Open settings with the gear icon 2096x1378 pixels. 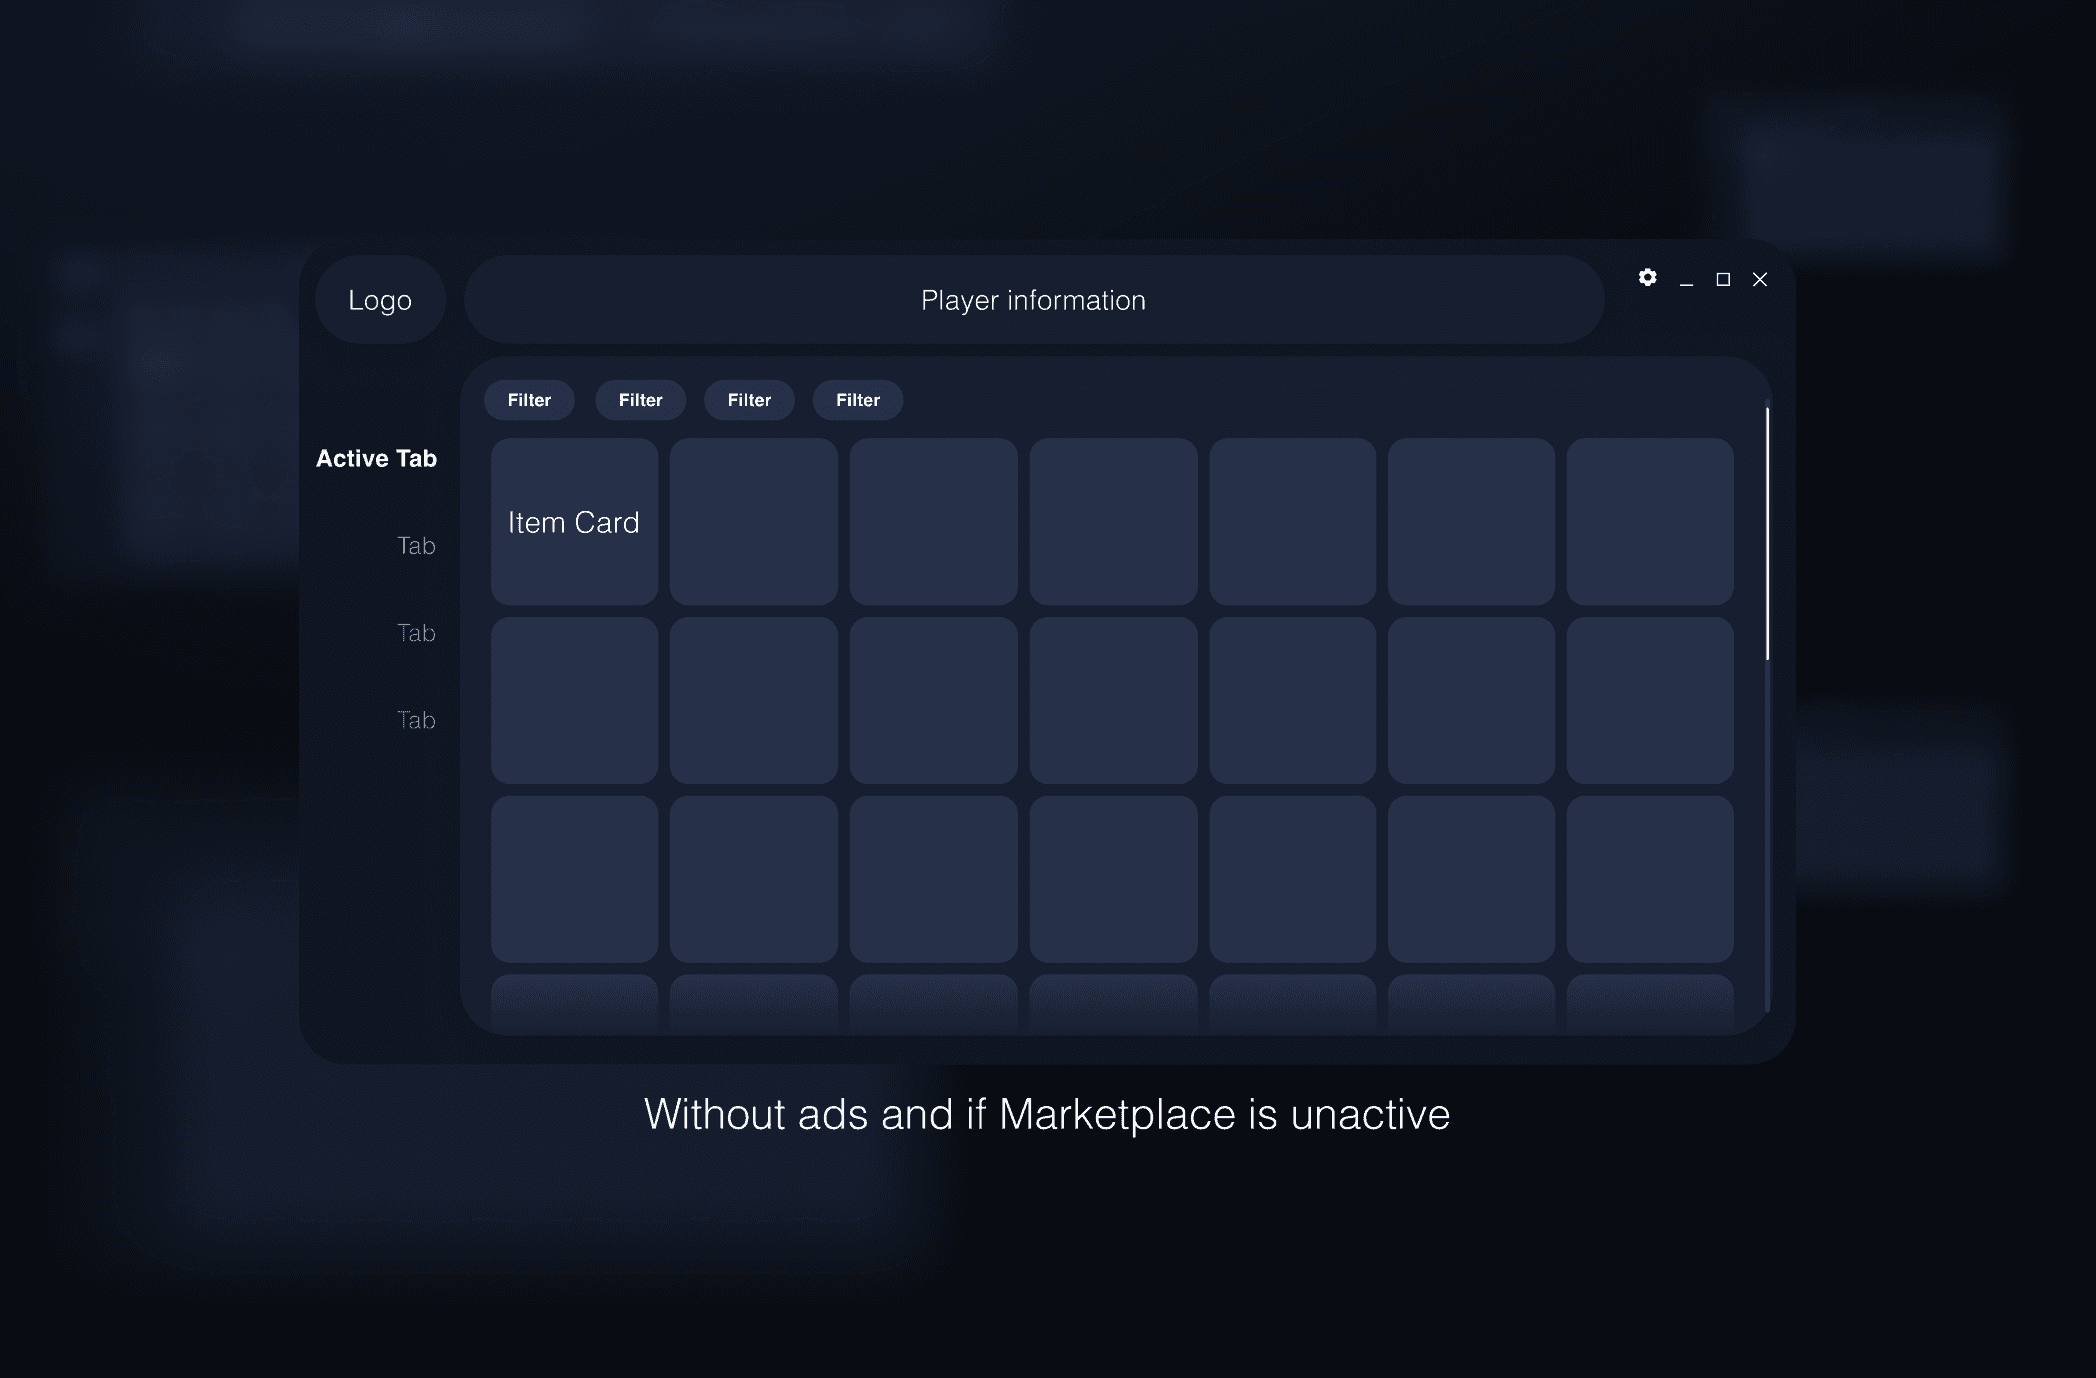(1647, 278)
